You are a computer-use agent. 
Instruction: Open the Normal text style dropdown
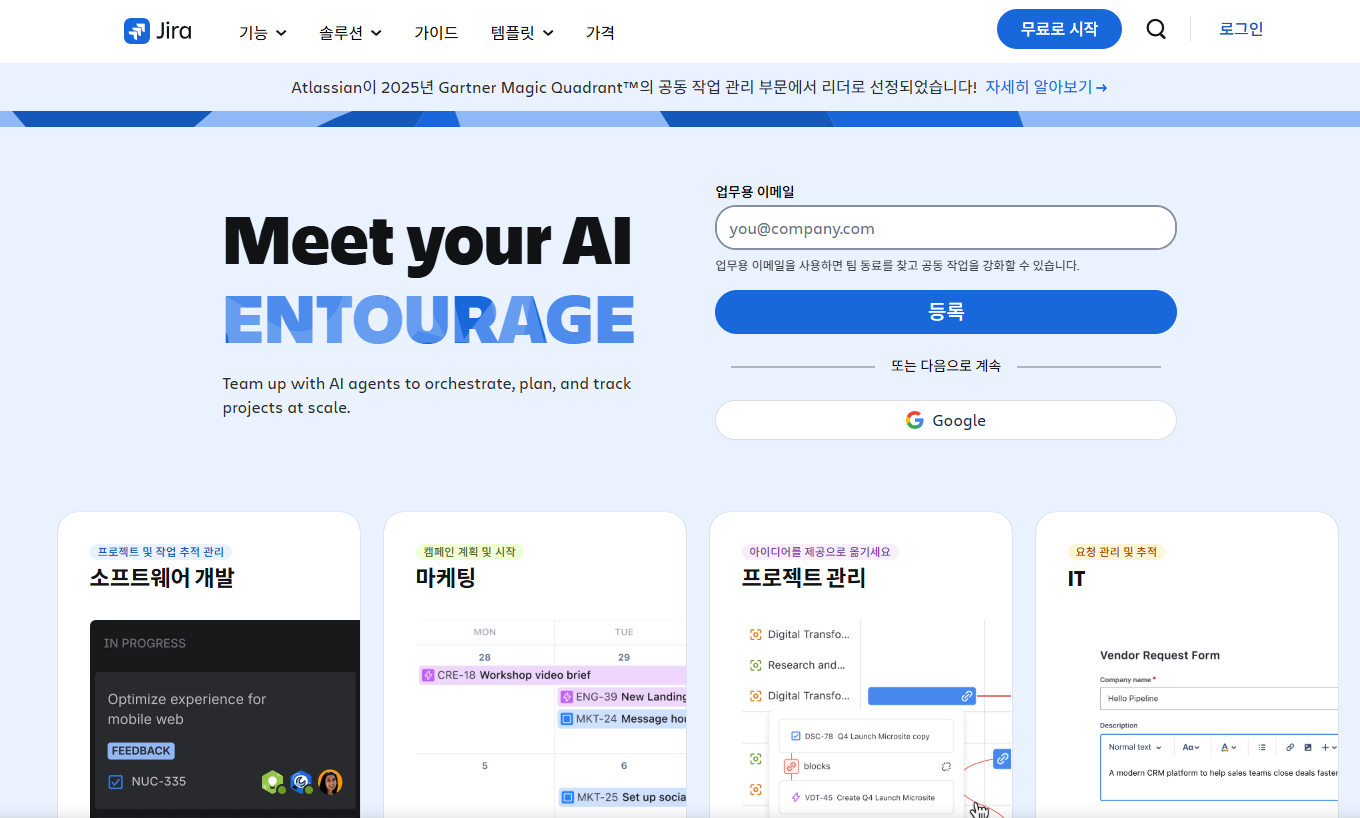[1135, 747]
